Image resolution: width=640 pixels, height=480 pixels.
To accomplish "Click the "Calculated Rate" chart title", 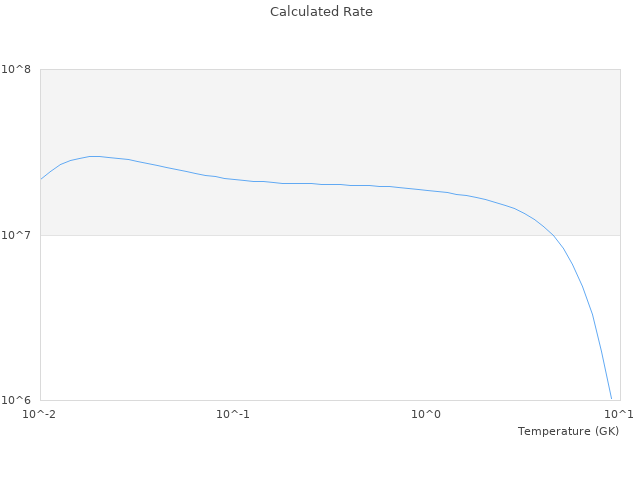I will pos(320,12).
